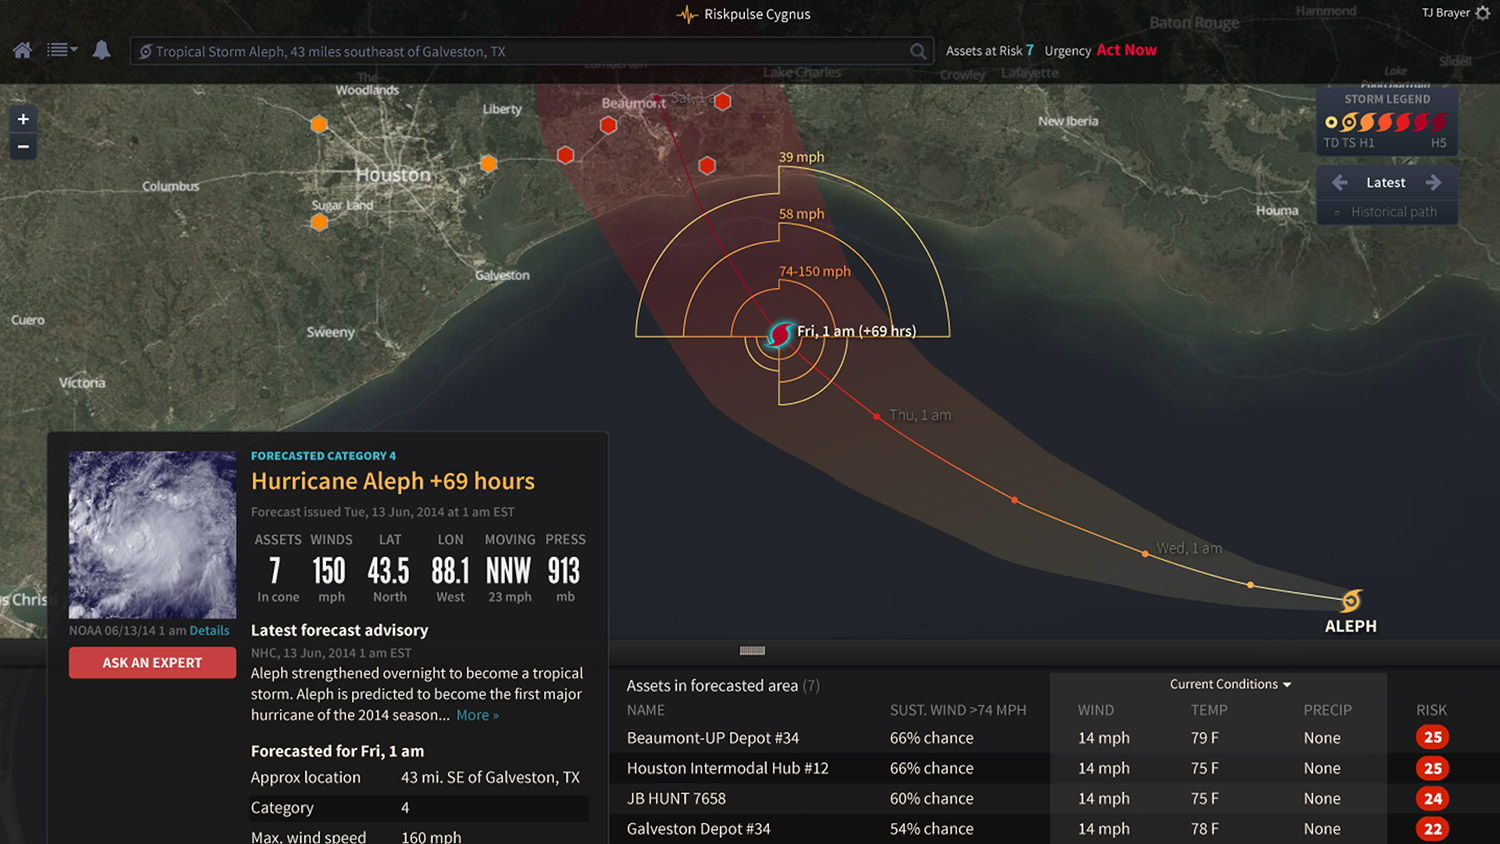Click the NNW moving direction value
The height and width of the screenshot is (844, 1500).
[508, 571]
